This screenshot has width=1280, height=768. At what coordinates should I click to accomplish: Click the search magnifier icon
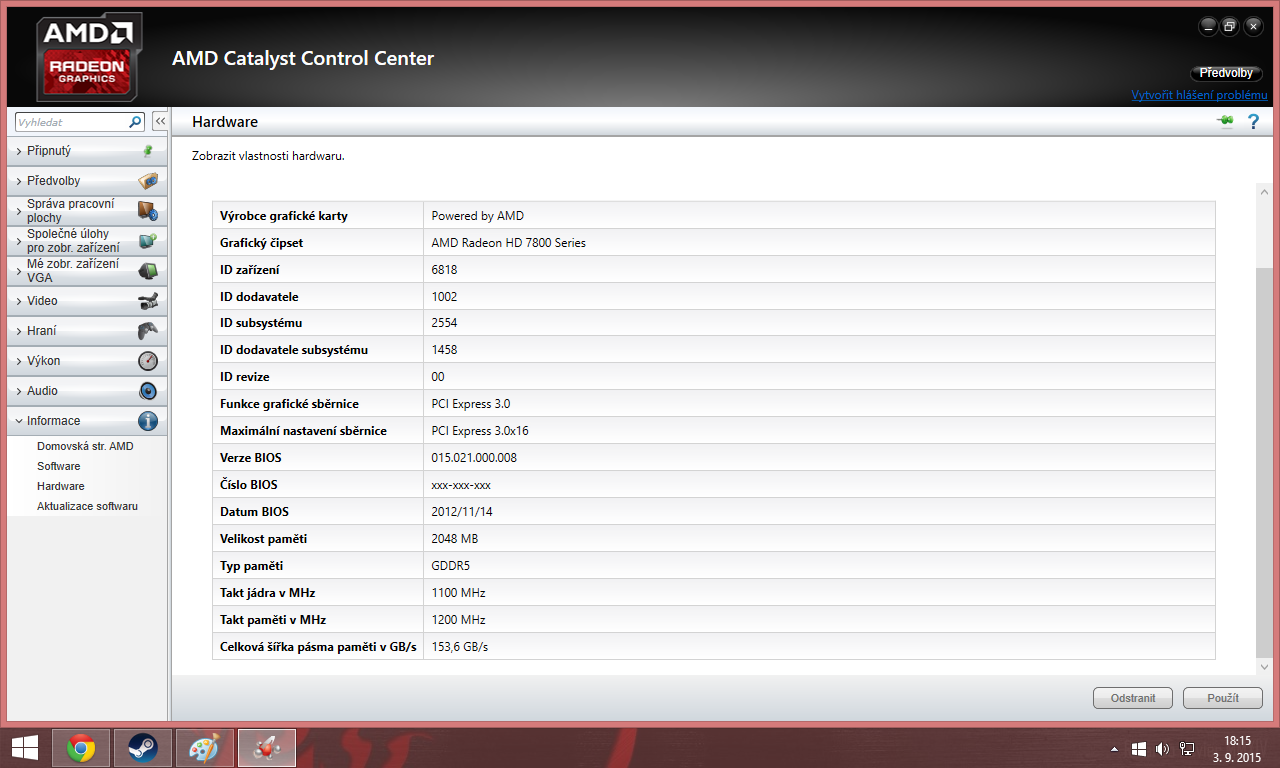(x=136, y=122)
